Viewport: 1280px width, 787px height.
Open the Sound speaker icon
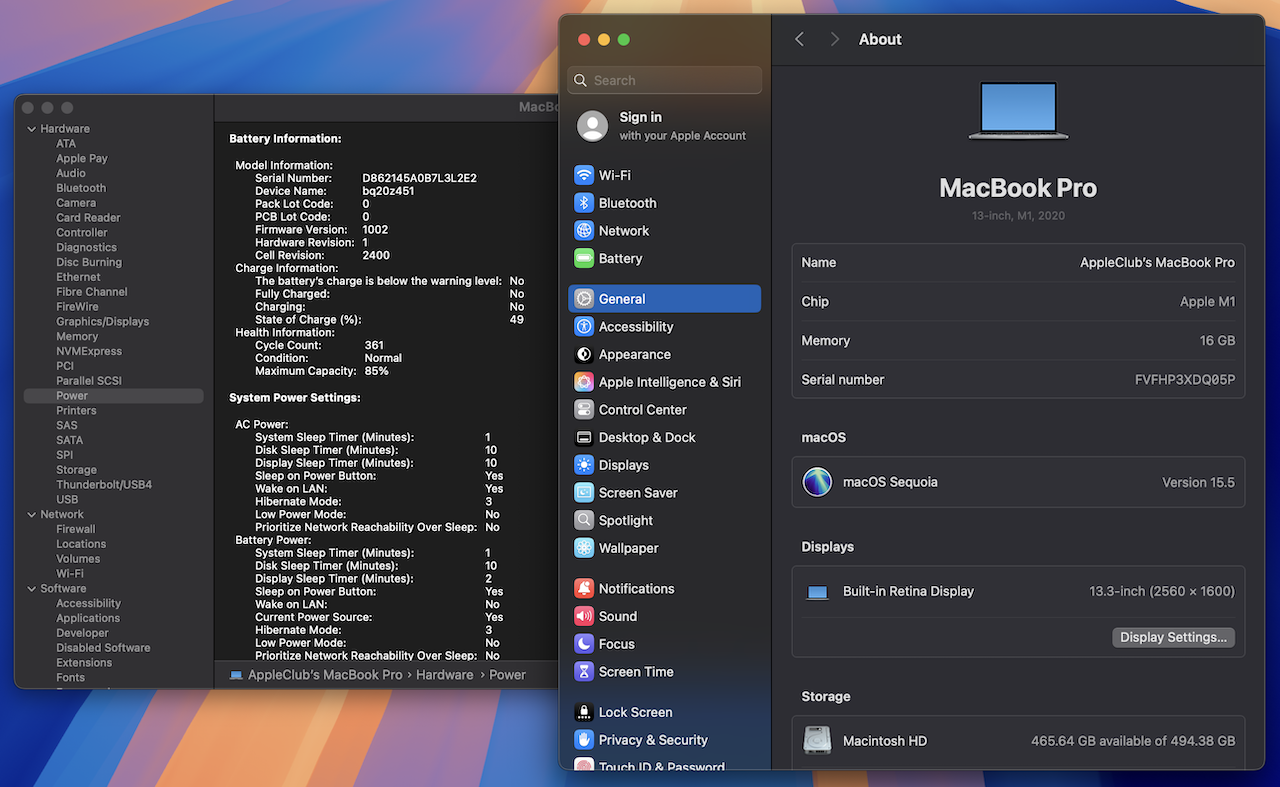point(584,616)
